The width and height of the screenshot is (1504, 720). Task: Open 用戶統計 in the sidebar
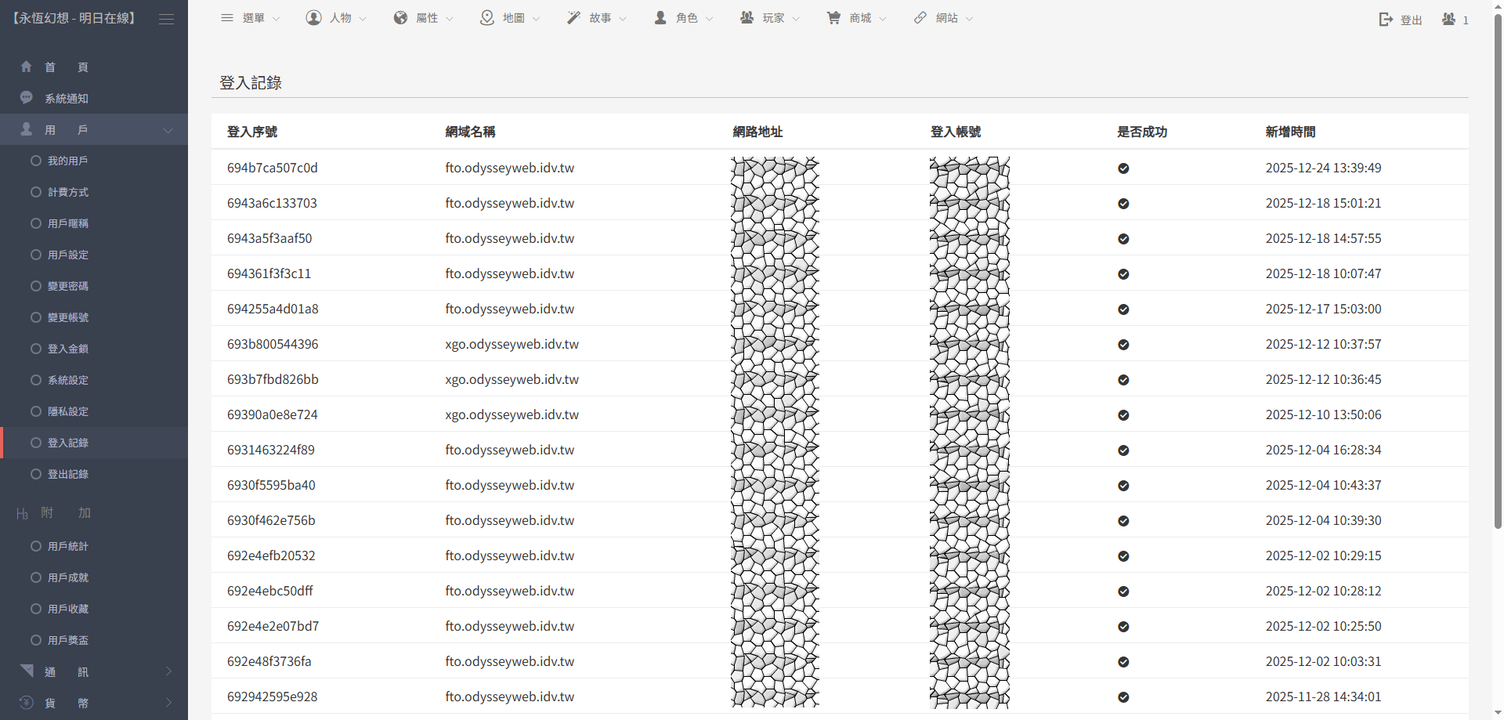coord(68,547)
